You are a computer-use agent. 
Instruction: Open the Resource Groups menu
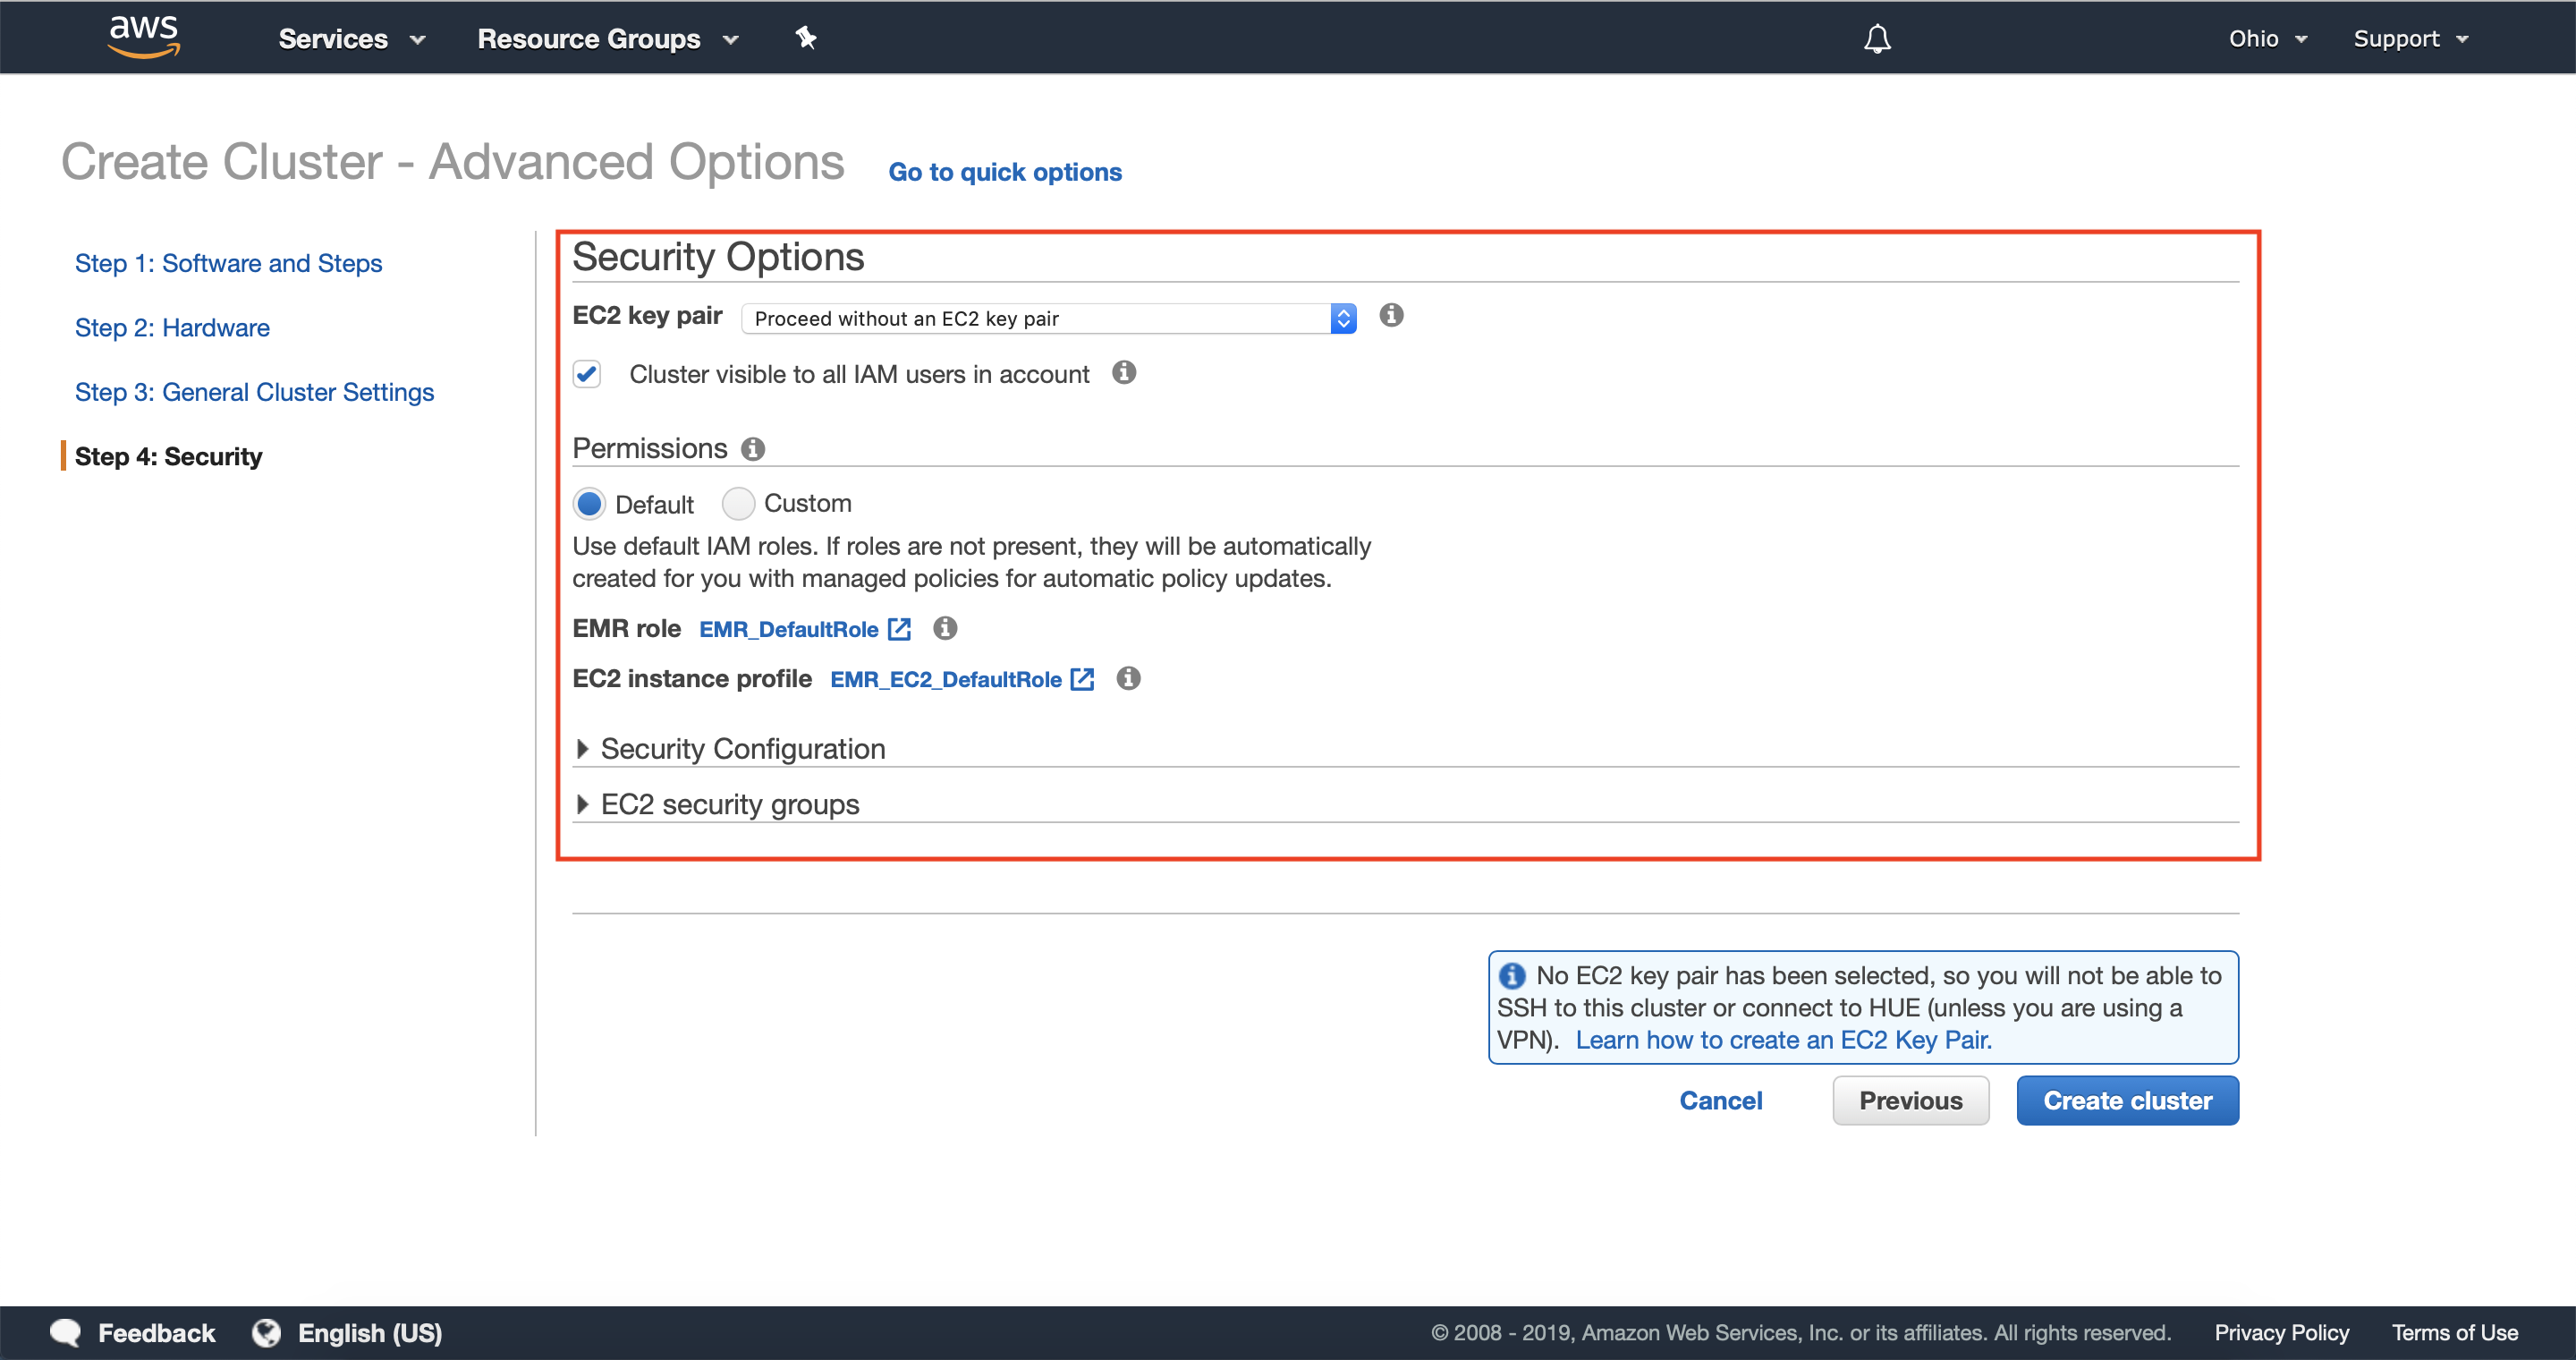pyautogui.click(x=607, y=38)
